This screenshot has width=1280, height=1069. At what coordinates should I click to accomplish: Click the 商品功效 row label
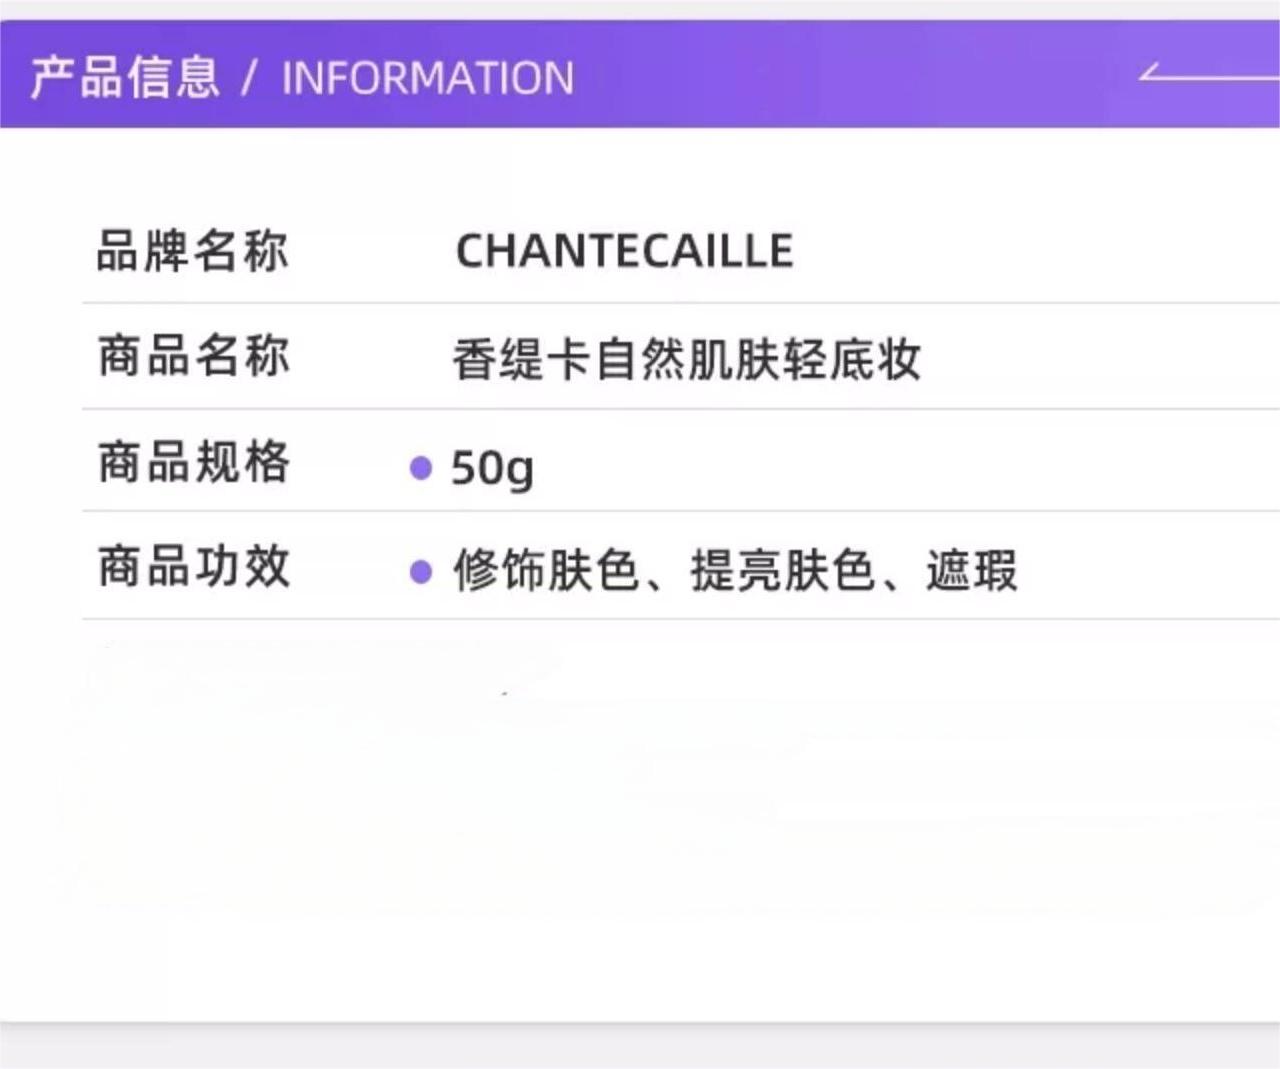[x=193, y=567]
